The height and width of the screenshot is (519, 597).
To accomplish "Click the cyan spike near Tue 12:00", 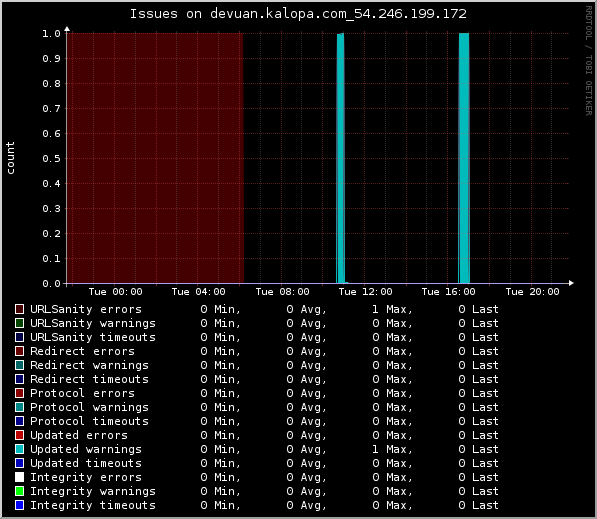I will 340,158.
